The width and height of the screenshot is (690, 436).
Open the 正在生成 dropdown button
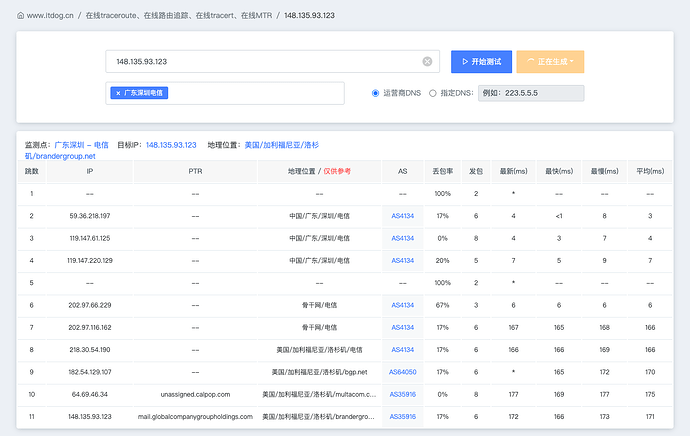550,62
